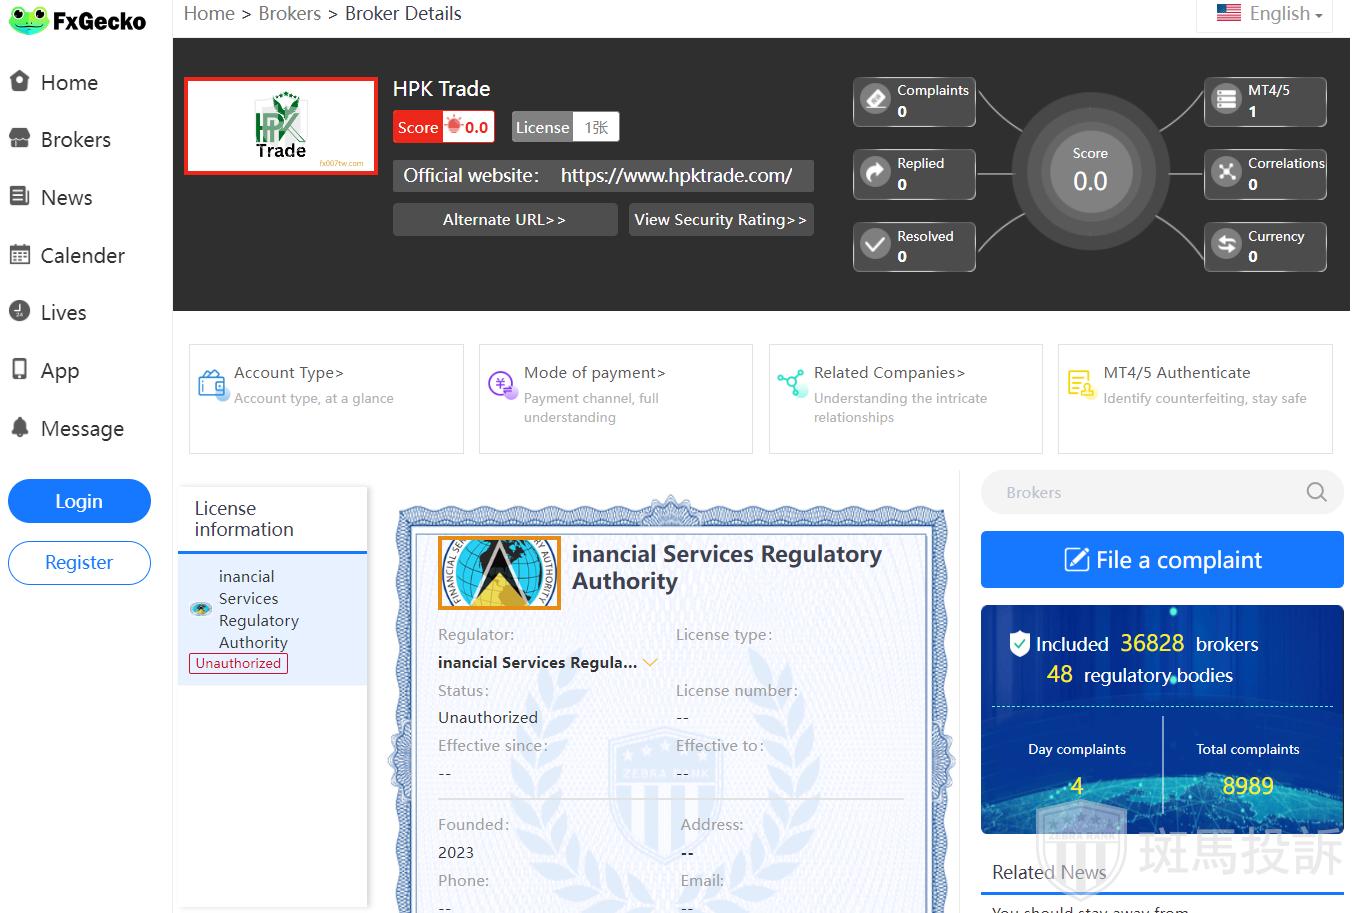Click View Security Rating button

pos(720,220)
